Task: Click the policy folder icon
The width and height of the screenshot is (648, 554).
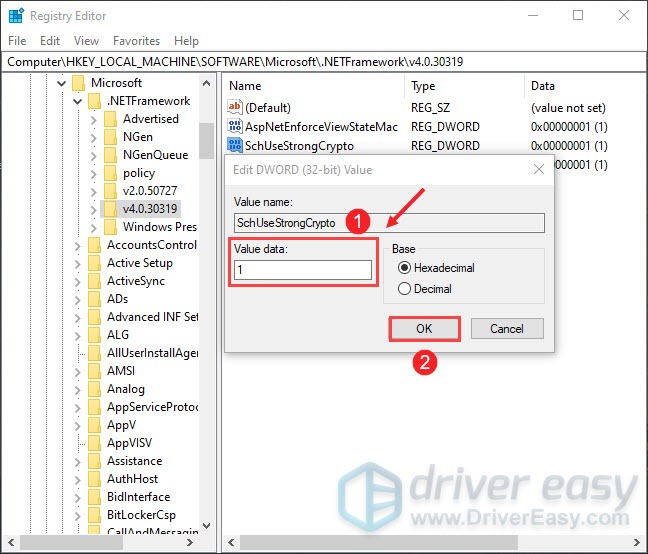Action: [110, 173]
